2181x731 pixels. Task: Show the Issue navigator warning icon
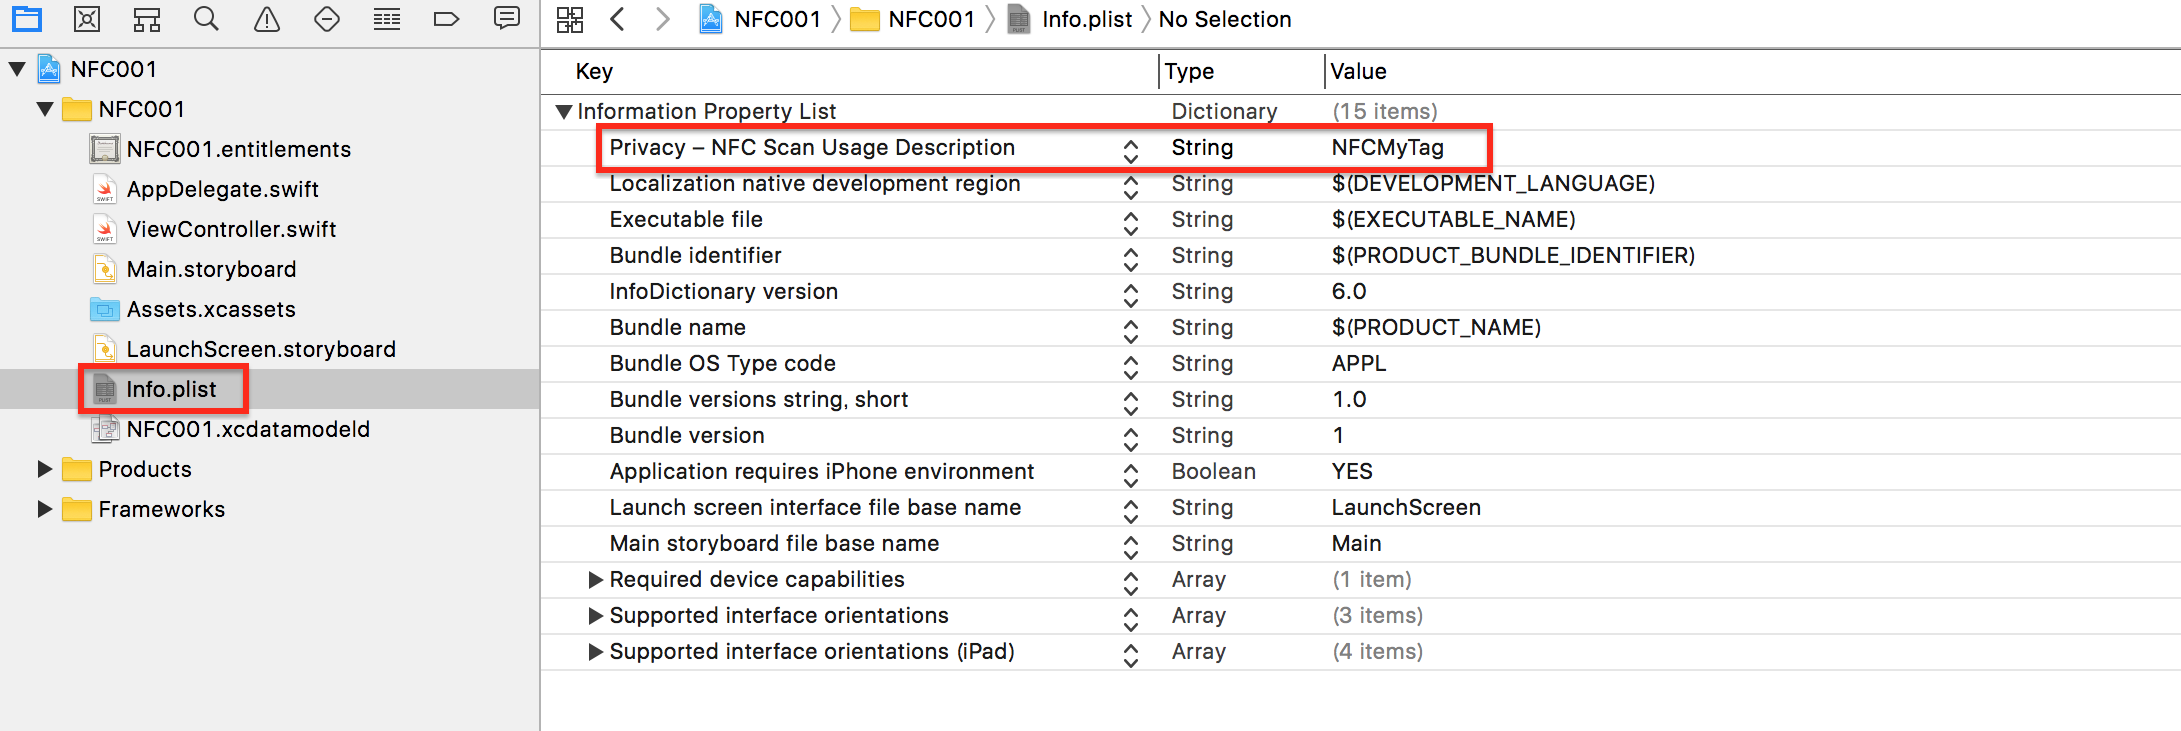[x=267, y=19]
